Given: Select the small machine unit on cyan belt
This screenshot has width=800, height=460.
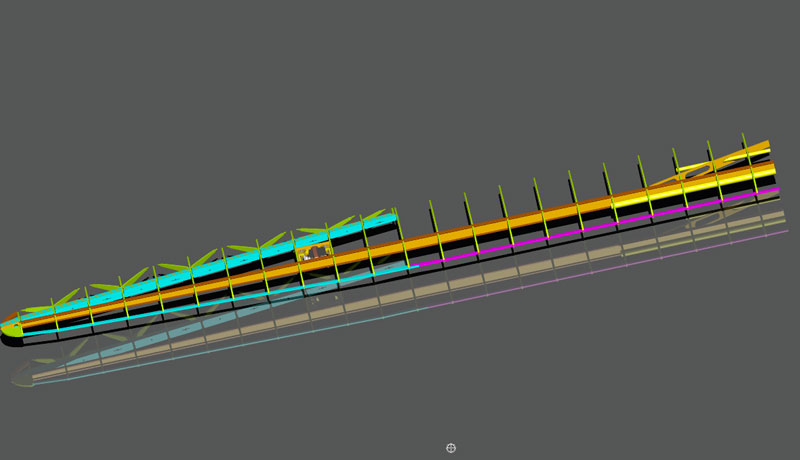Looking at the screenshot, I should point(313,252).
